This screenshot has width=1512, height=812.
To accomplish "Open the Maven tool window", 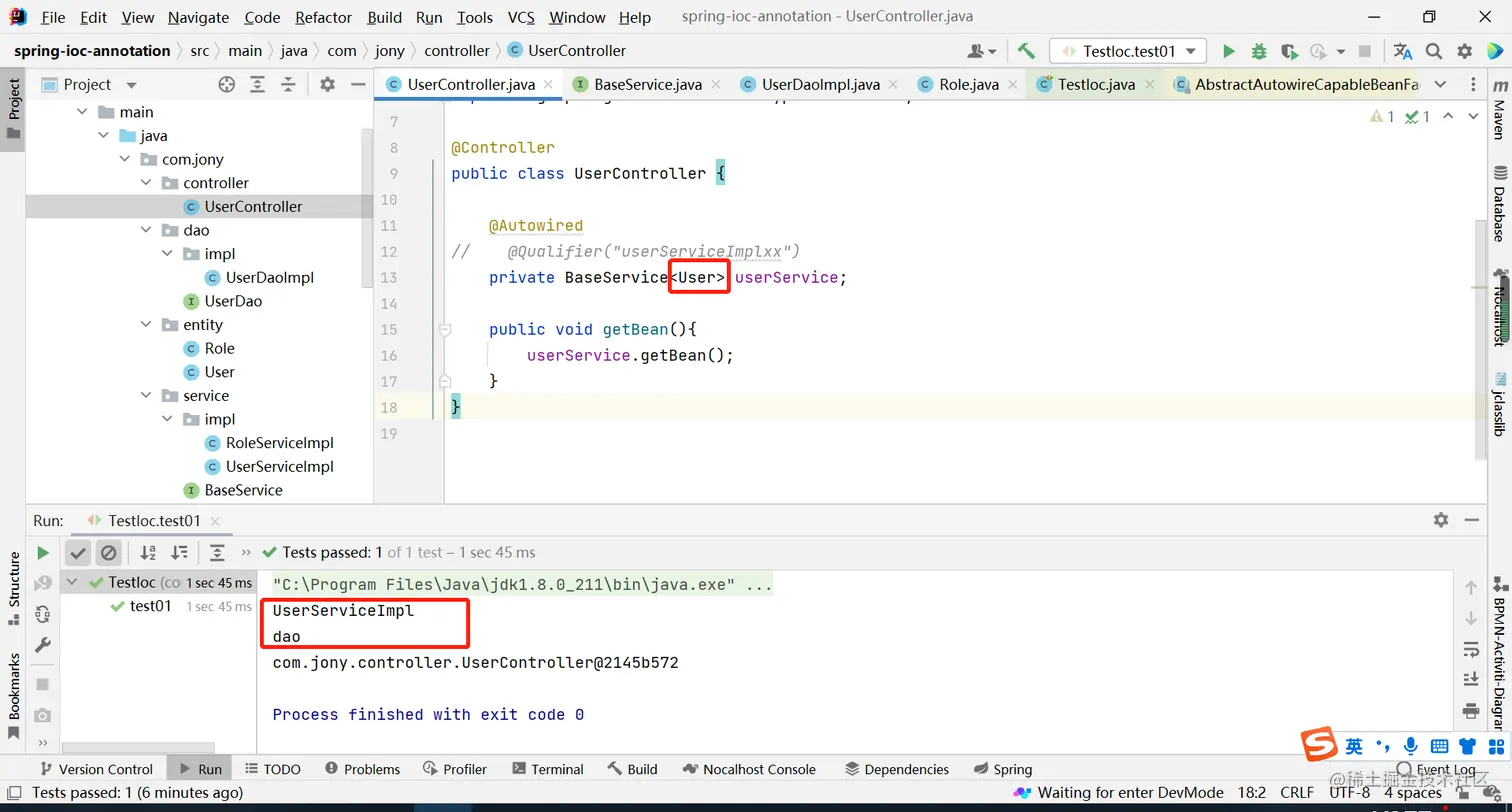I will [x=1498, y=112].
